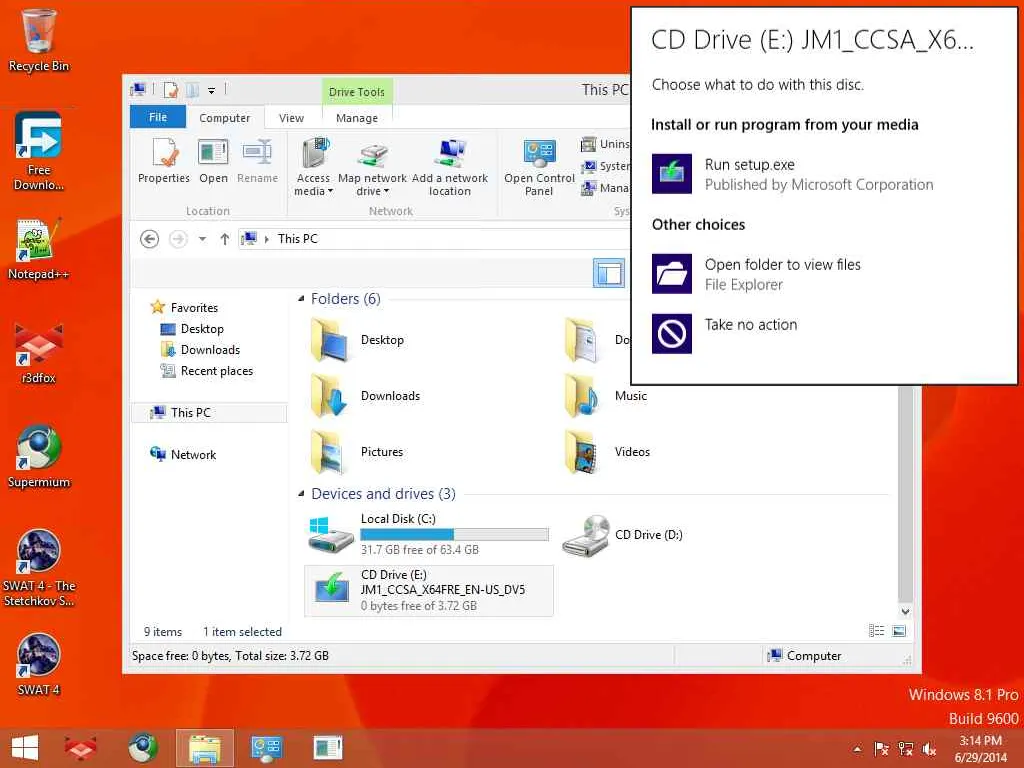Launch Notepad++ from the desktop

[x=39, y=248]
